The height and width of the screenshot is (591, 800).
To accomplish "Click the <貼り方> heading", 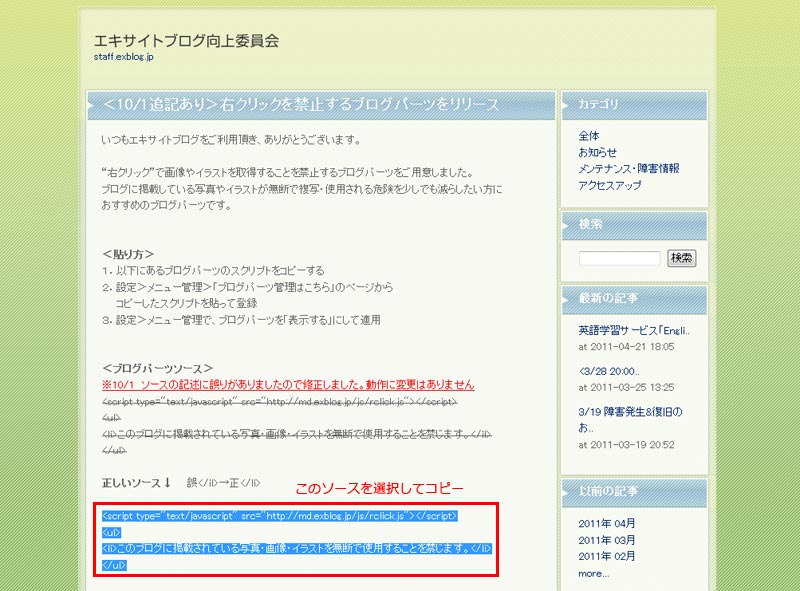I will [128, 254].
